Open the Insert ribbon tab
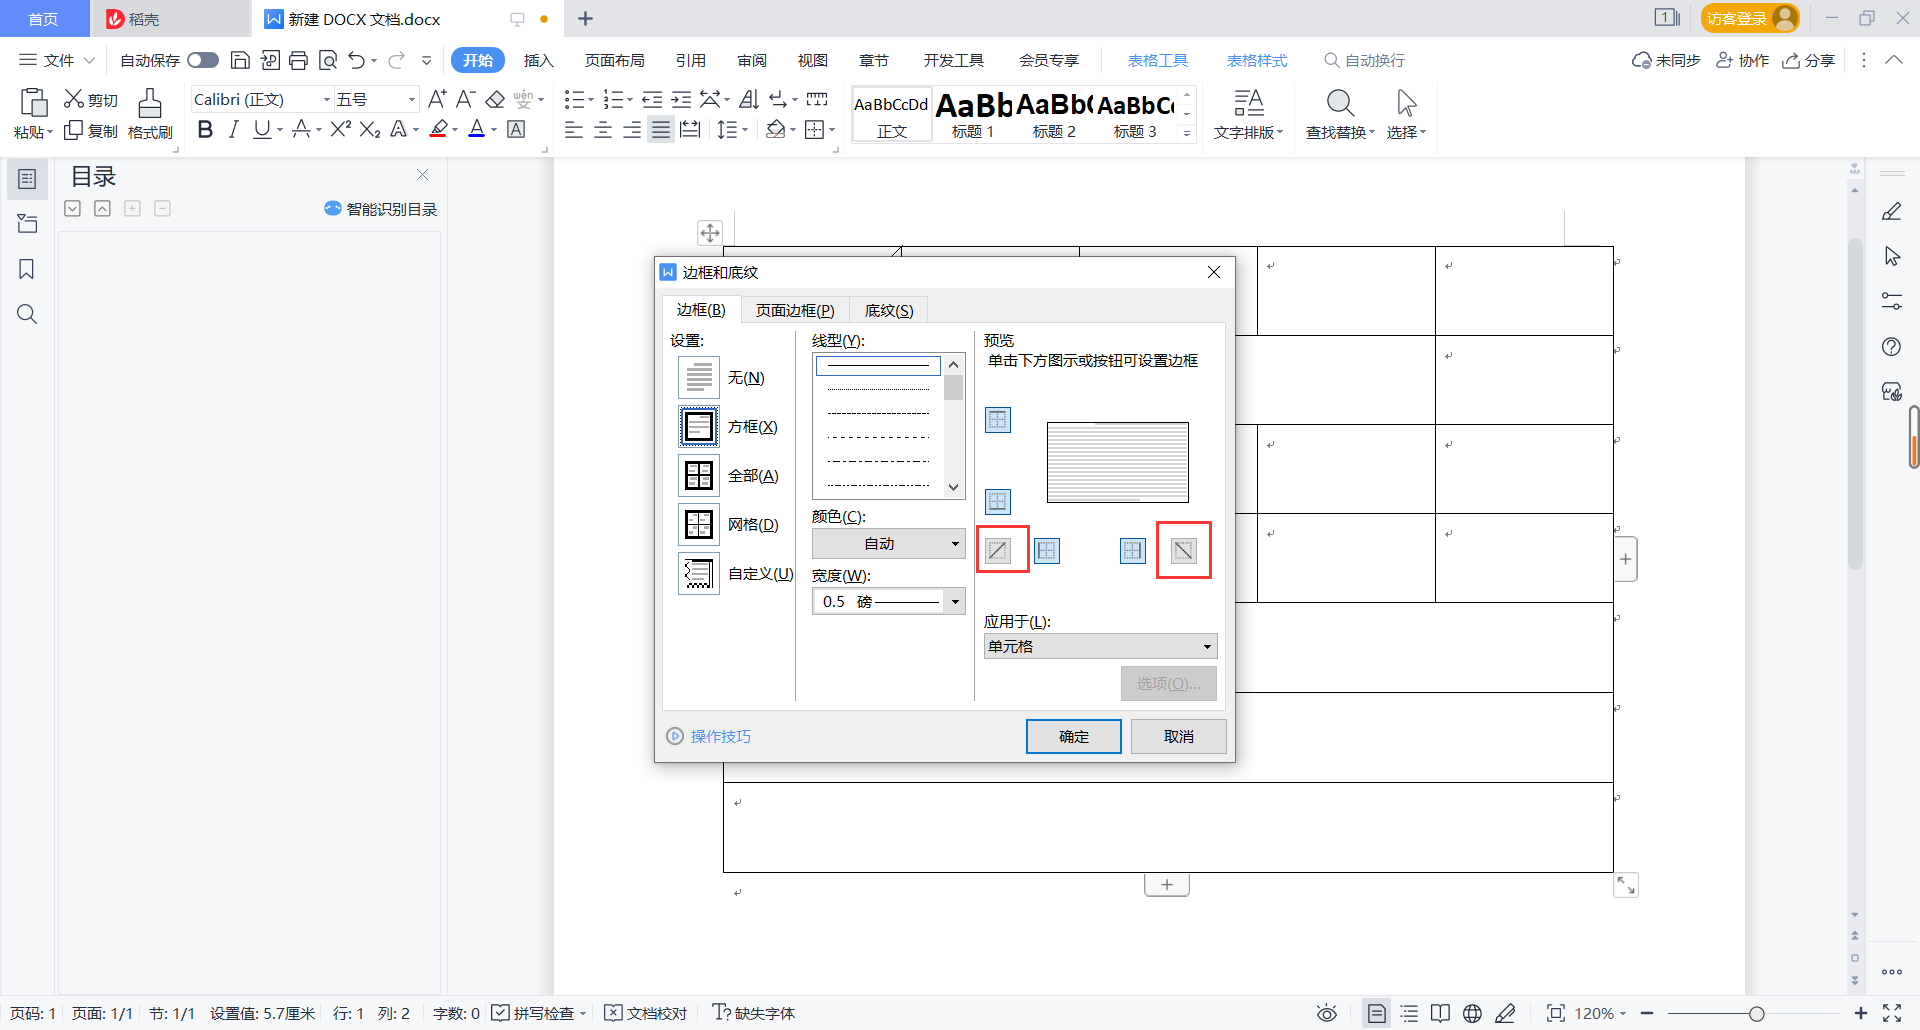Viewport: 1920px width, 1030px height. [538, 60]
